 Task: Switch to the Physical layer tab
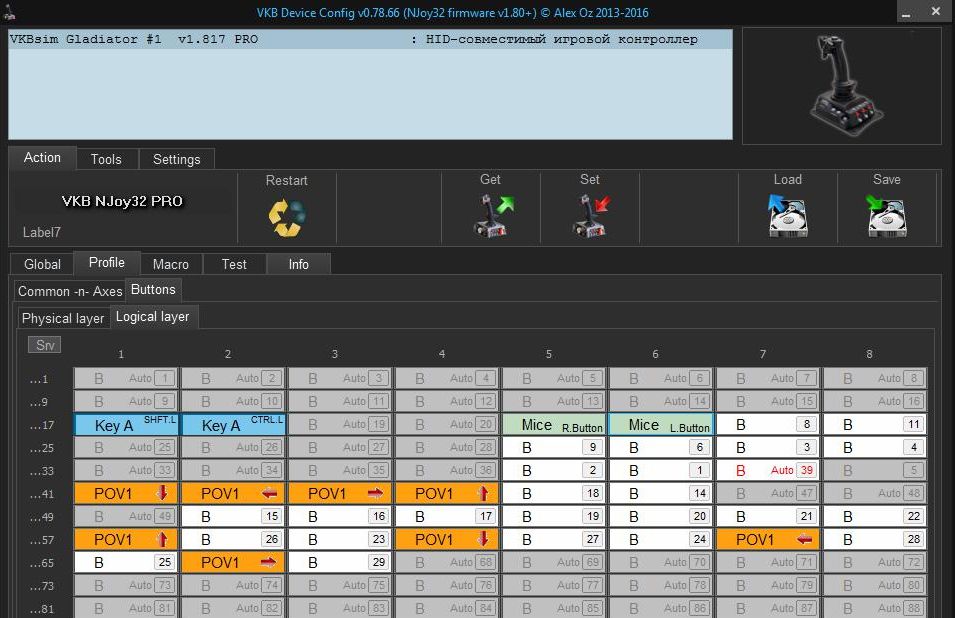coord(63,318)
